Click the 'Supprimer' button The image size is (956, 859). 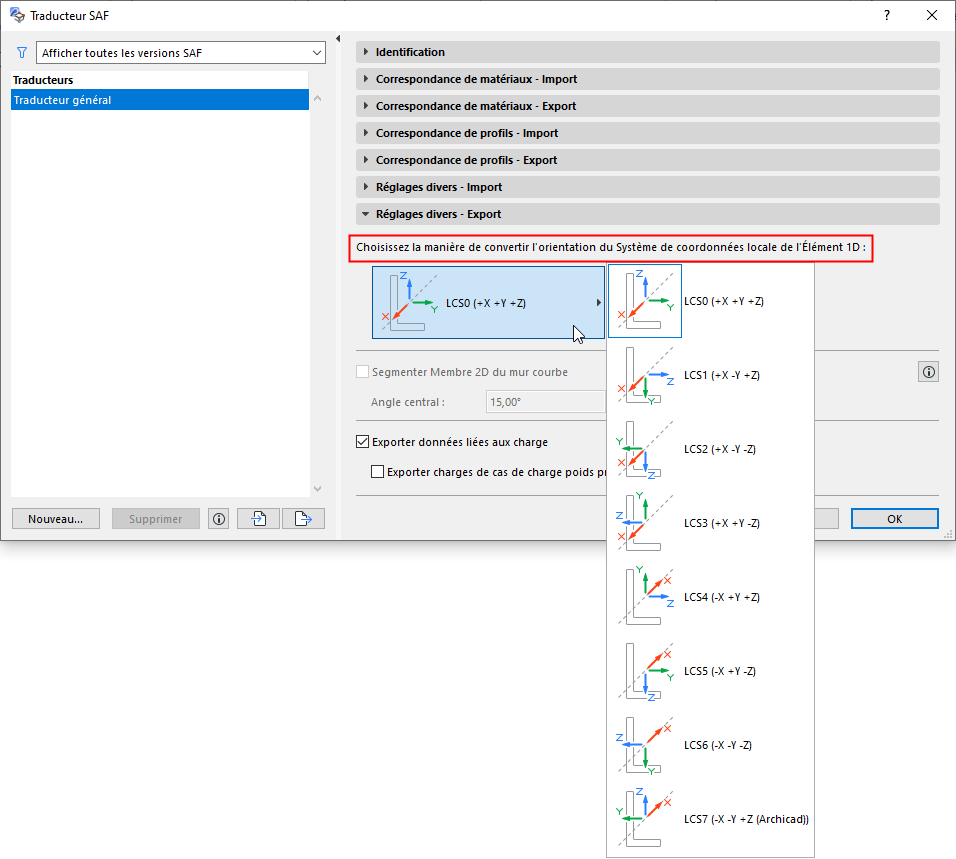155,519
